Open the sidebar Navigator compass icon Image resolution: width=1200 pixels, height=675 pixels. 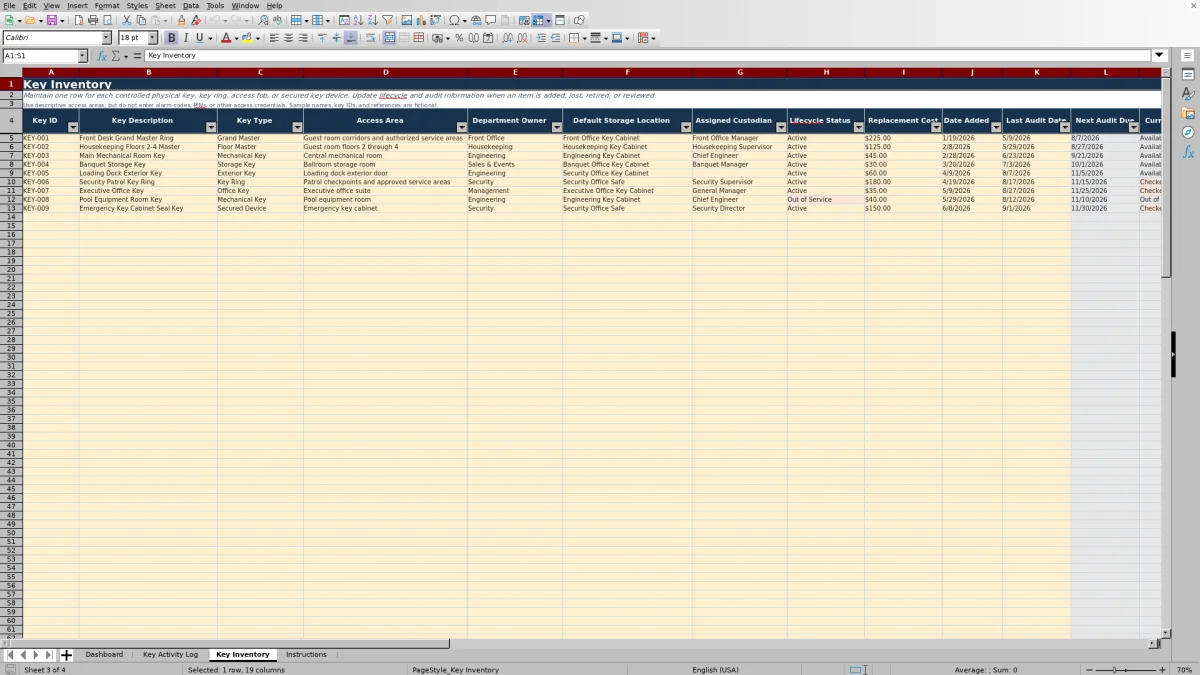tap(1188, 132)
